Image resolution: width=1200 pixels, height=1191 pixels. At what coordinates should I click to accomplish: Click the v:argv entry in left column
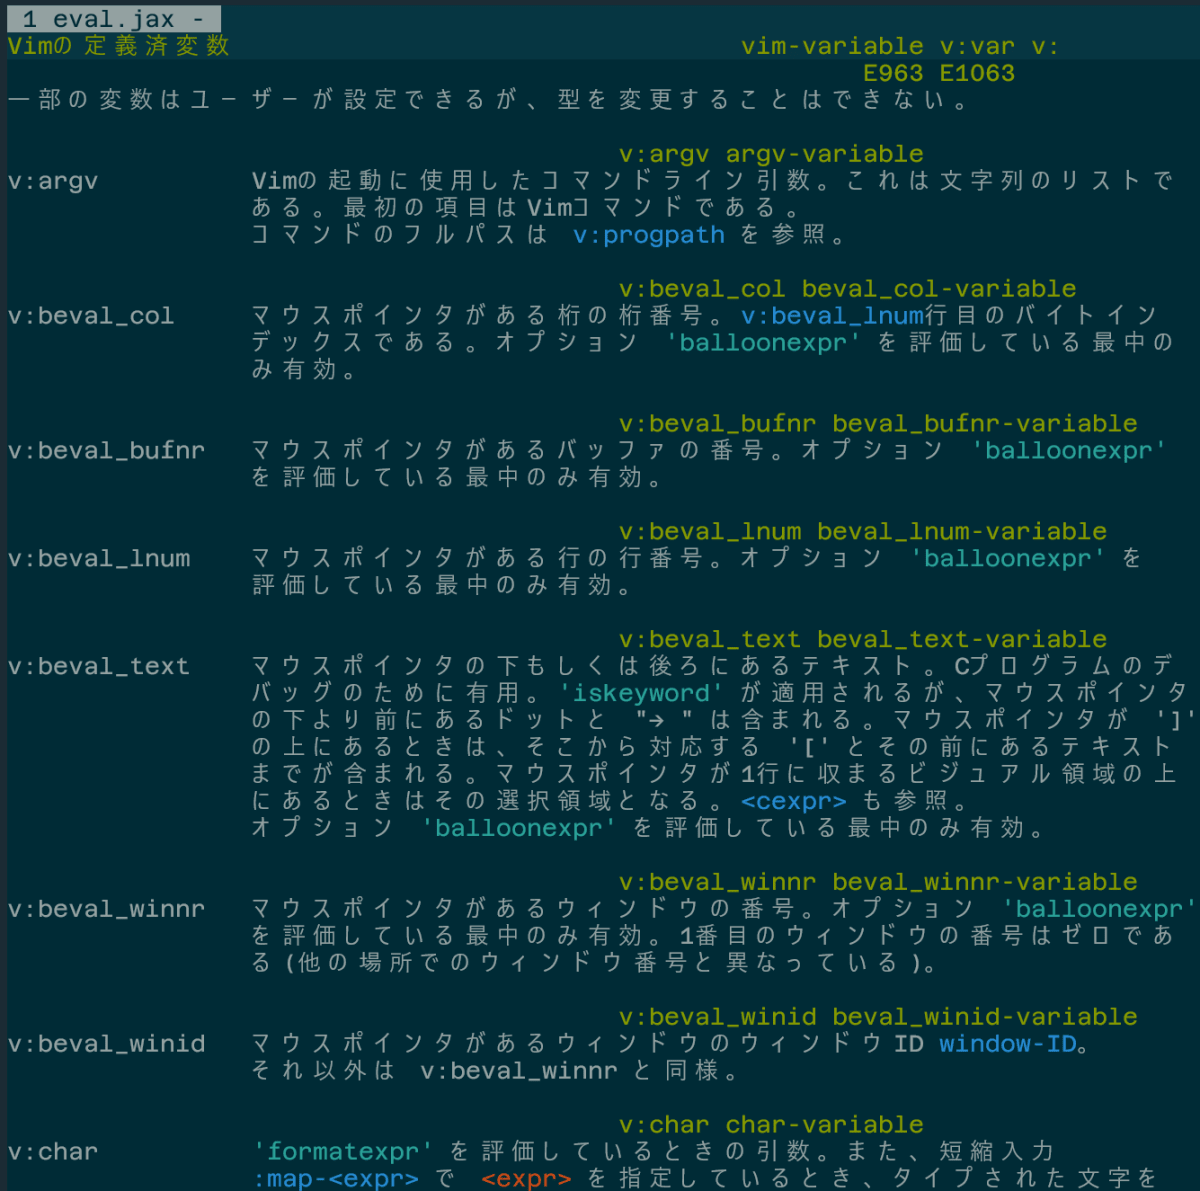(x=53, y=181)
